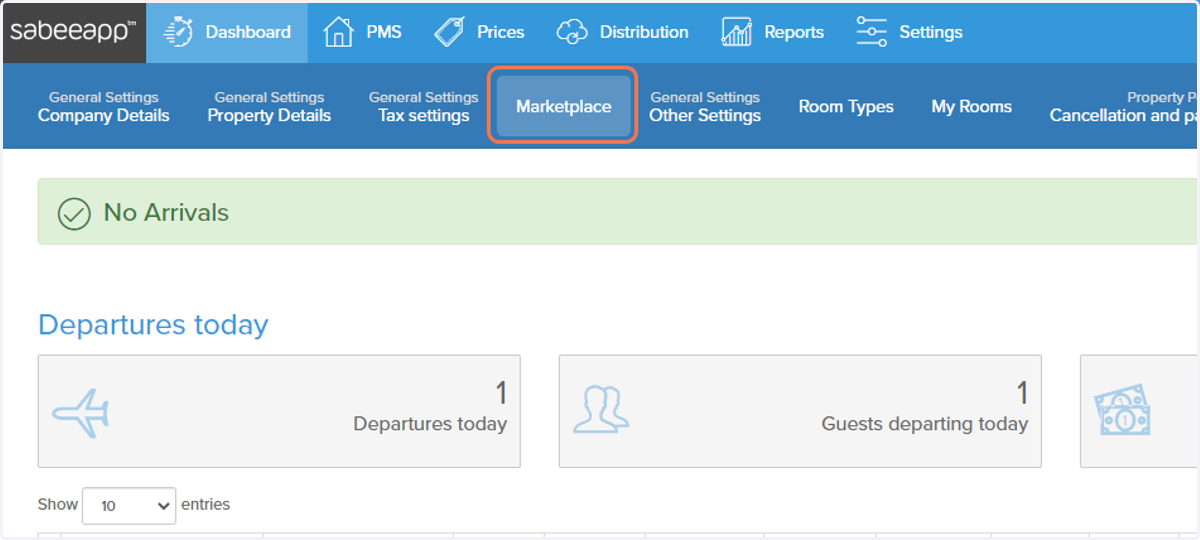This screenshot has height=540, width=1200.
Task: Click the PMS house icon
Action: pyautogui.click(x=339, y=32)
